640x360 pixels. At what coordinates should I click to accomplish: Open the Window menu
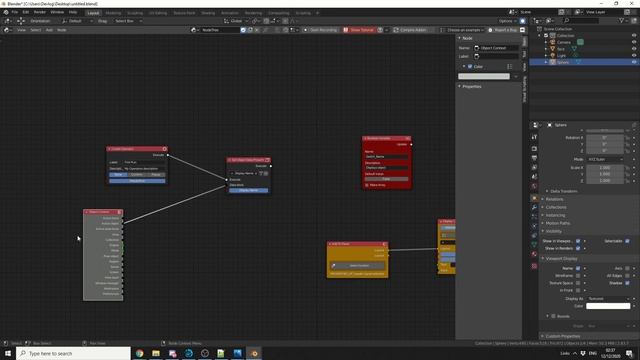coord(57,12)
